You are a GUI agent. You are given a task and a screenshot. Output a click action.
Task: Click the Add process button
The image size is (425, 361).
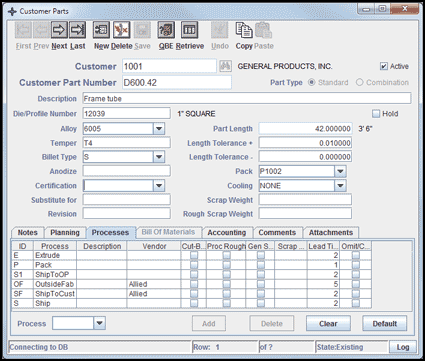click(209, 323)
